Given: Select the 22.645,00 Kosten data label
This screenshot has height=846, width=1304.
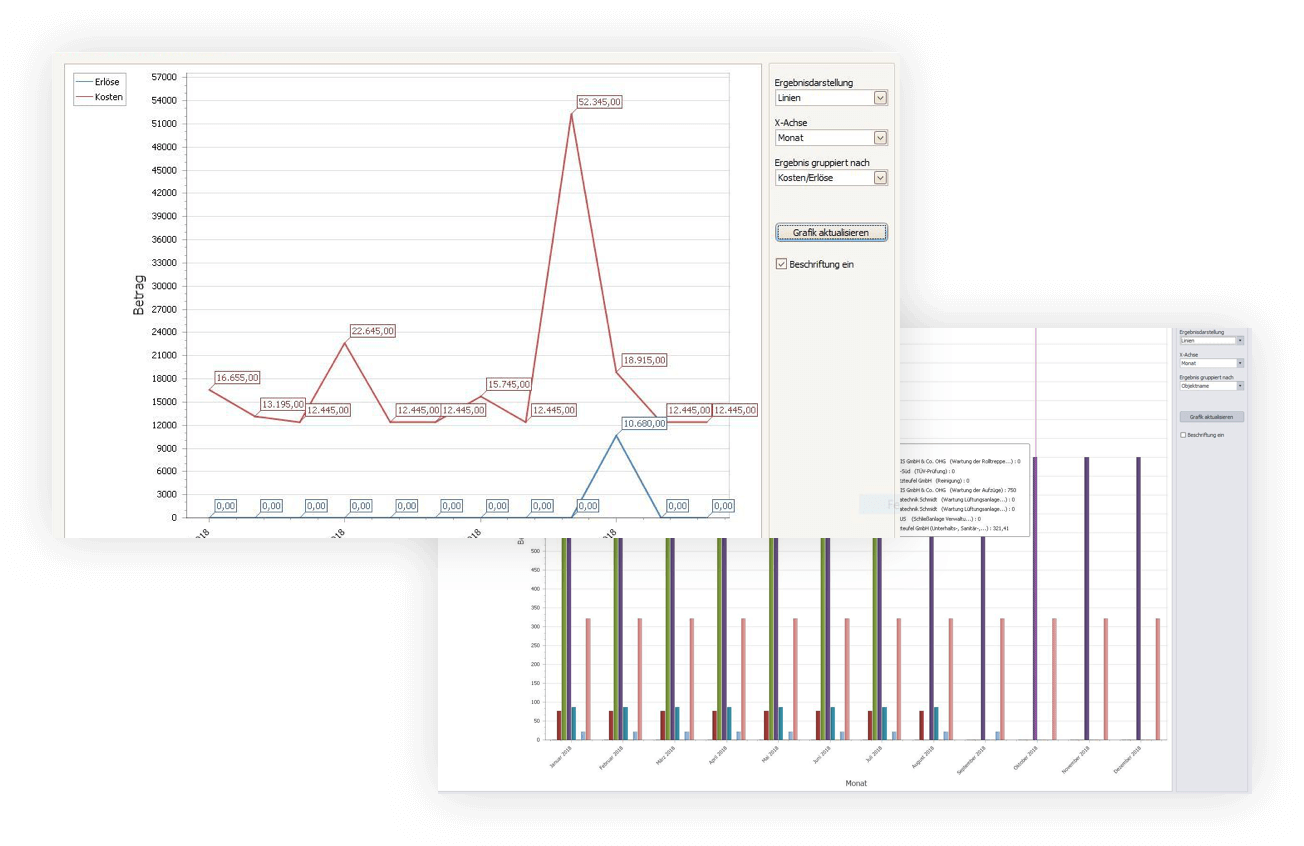Looking at the screenshot, I should (373, 331).
